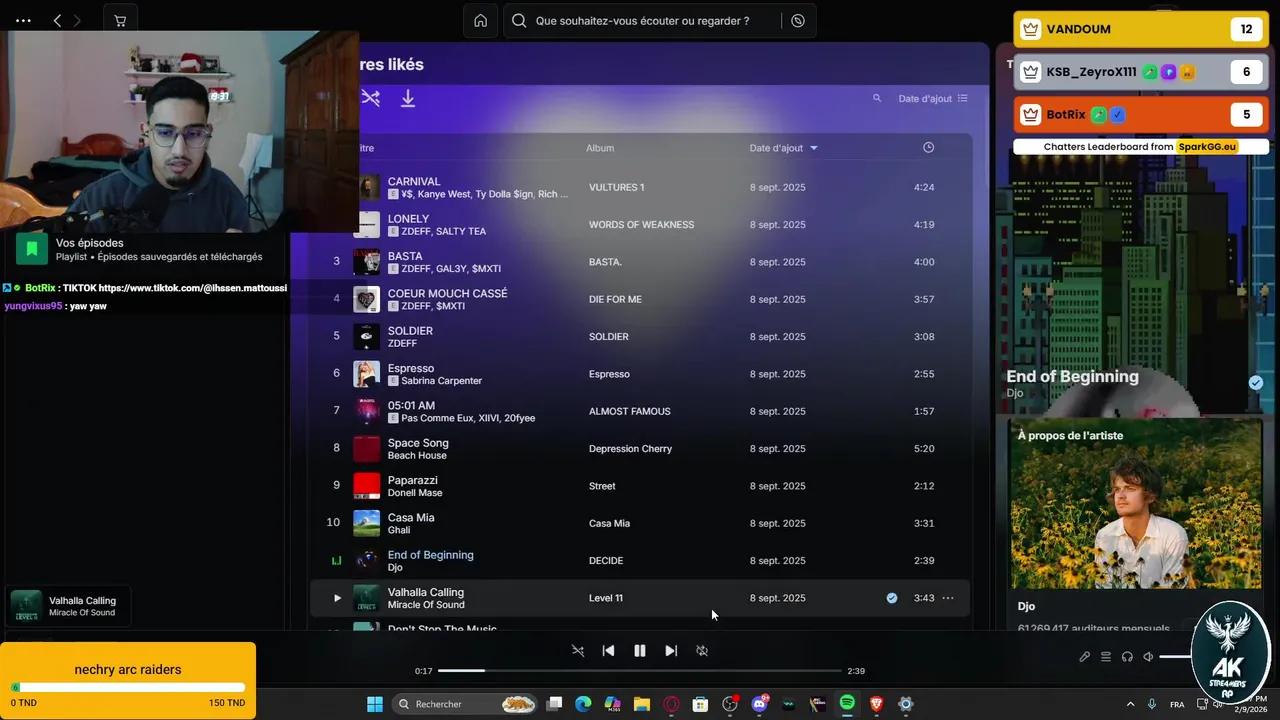Open File Explorer from the taskbar

(642, 704)
